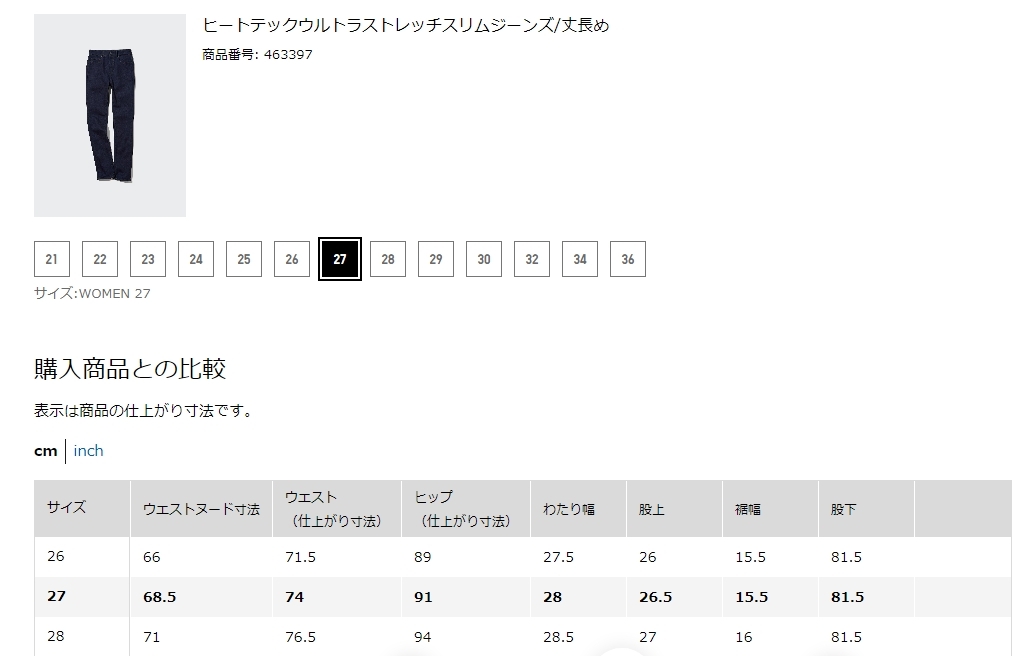This screenshot has width=1014, height=656.
Task: Select size 28 for comparison
Action: [x=387, y=258]
